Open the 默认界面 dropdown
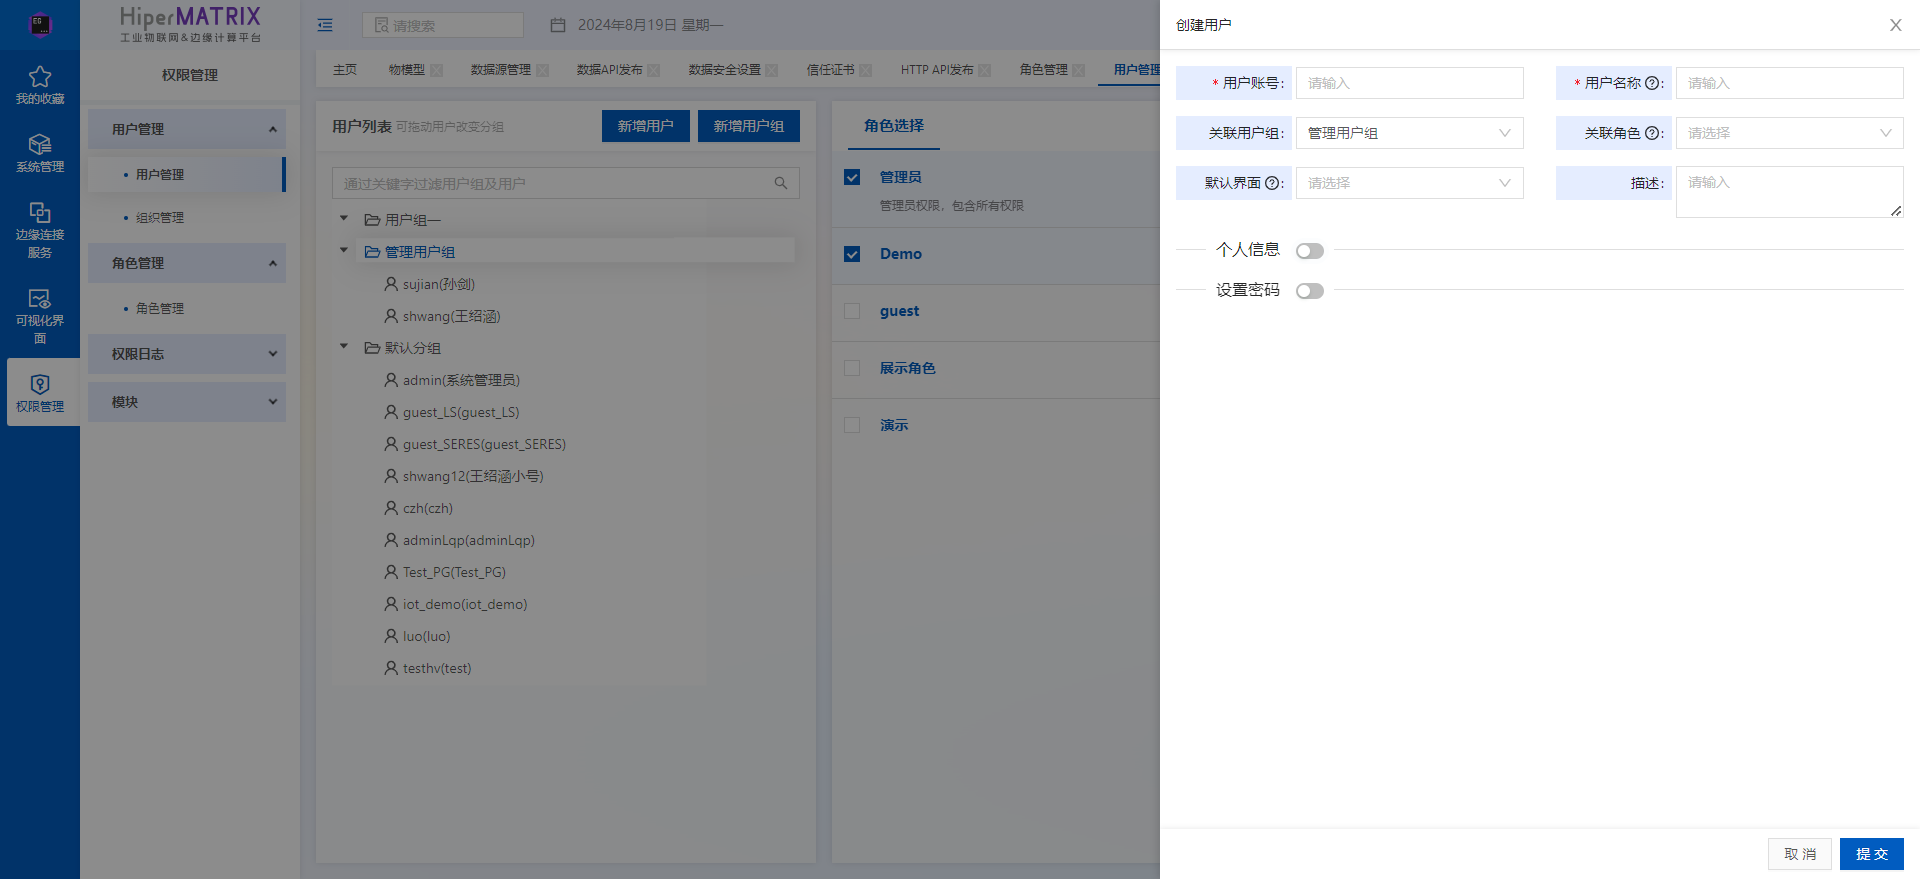Screen dimensions: 1920x879 click(1410, 183)
